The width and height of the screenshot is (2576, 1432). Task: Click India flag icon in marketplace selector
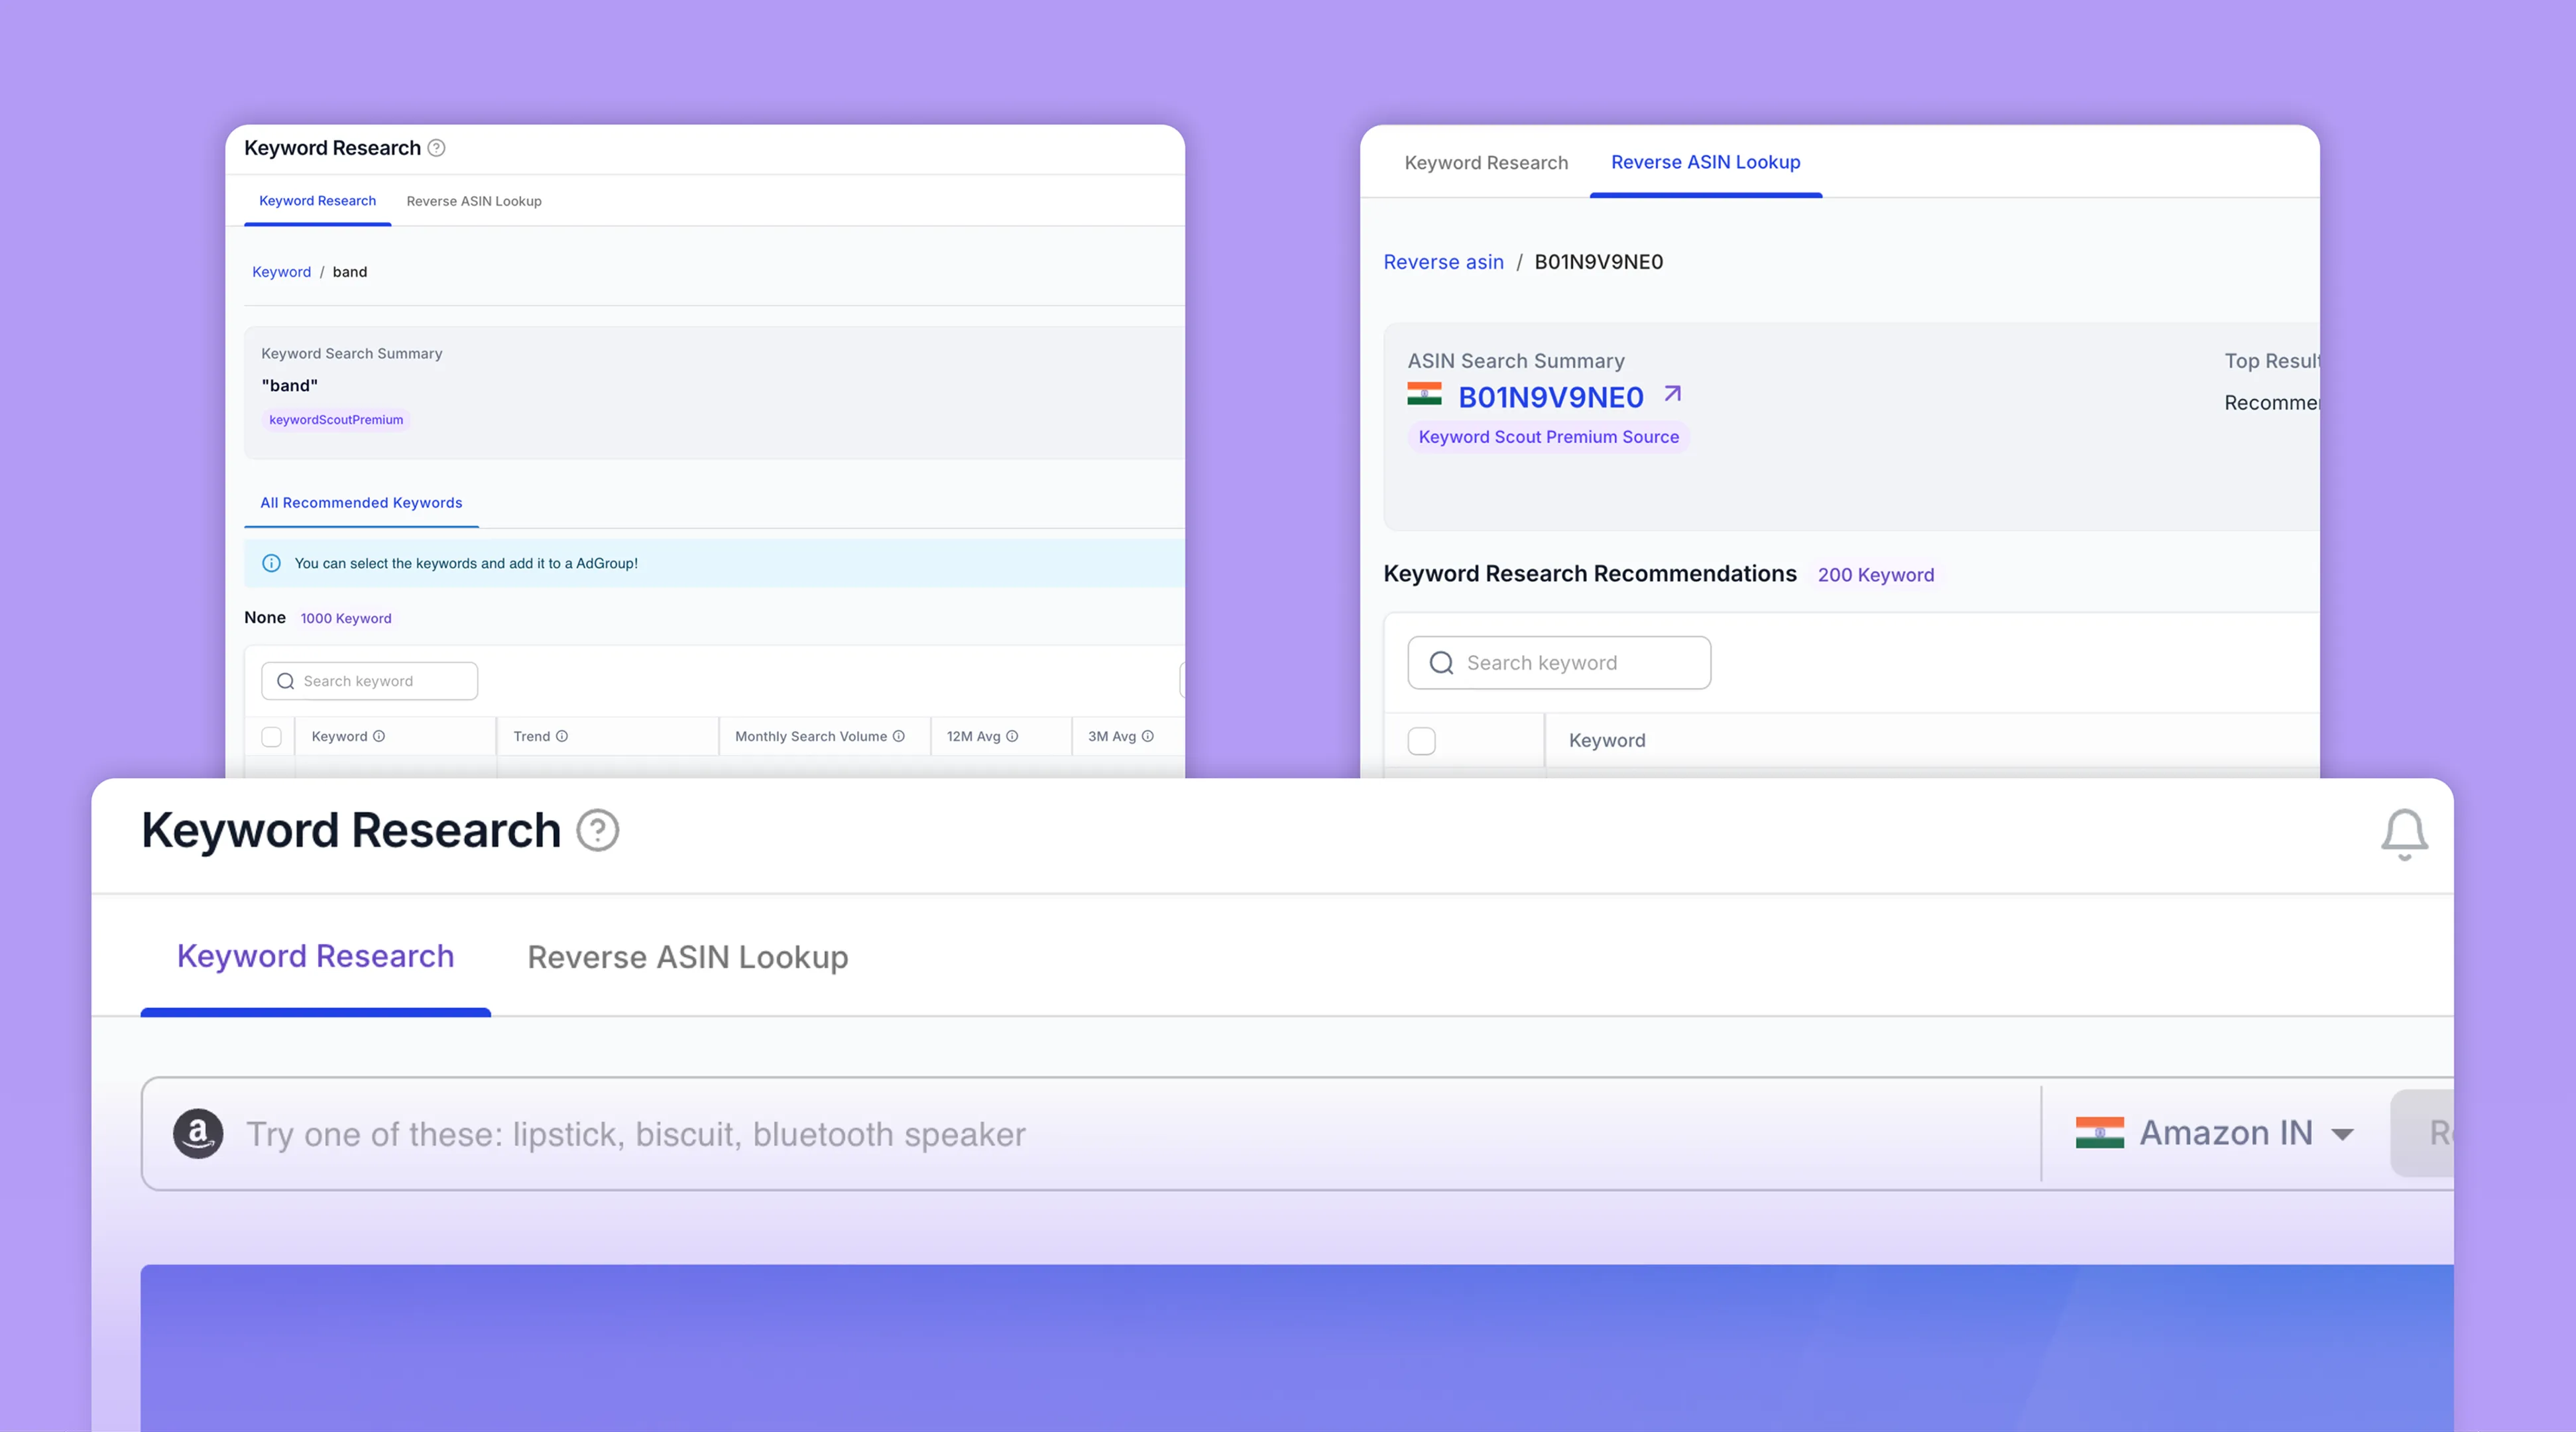pos(2100,1132)
